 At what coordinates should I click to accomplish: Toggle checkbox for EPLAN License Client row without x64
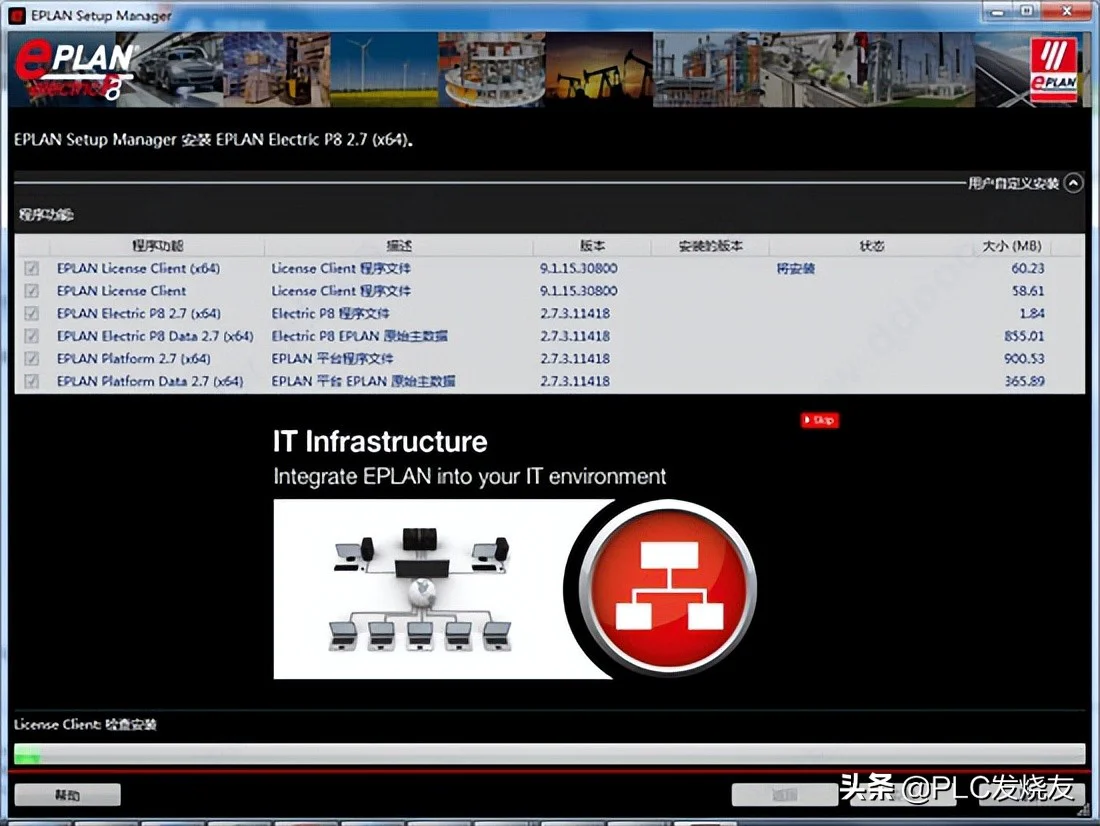click(x=32, y=291)
